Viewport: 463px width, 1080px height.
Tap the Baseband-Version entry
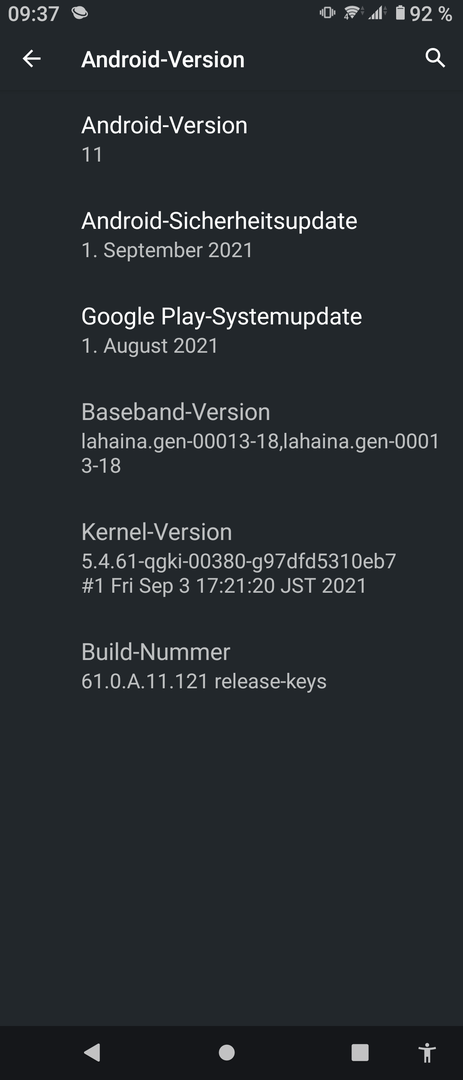232,438
